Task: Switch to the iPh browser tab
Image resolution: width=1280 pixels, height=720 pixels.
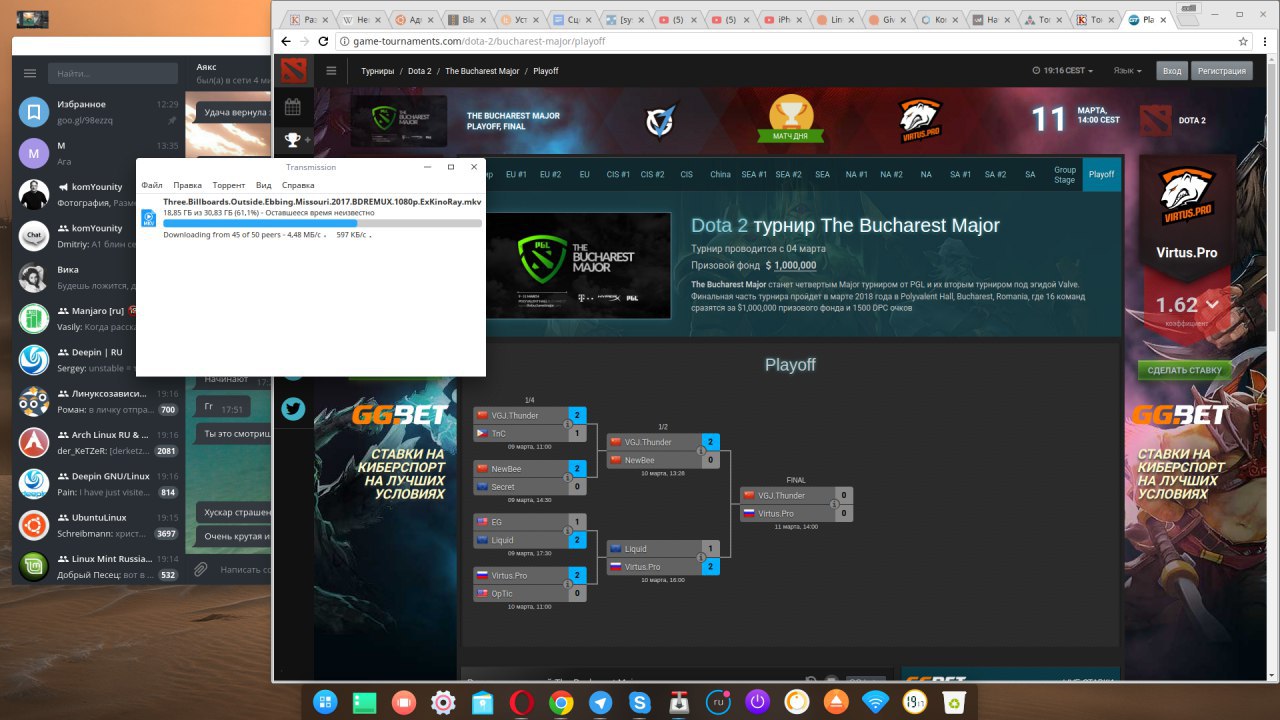Action: click(x=782, y=19)
